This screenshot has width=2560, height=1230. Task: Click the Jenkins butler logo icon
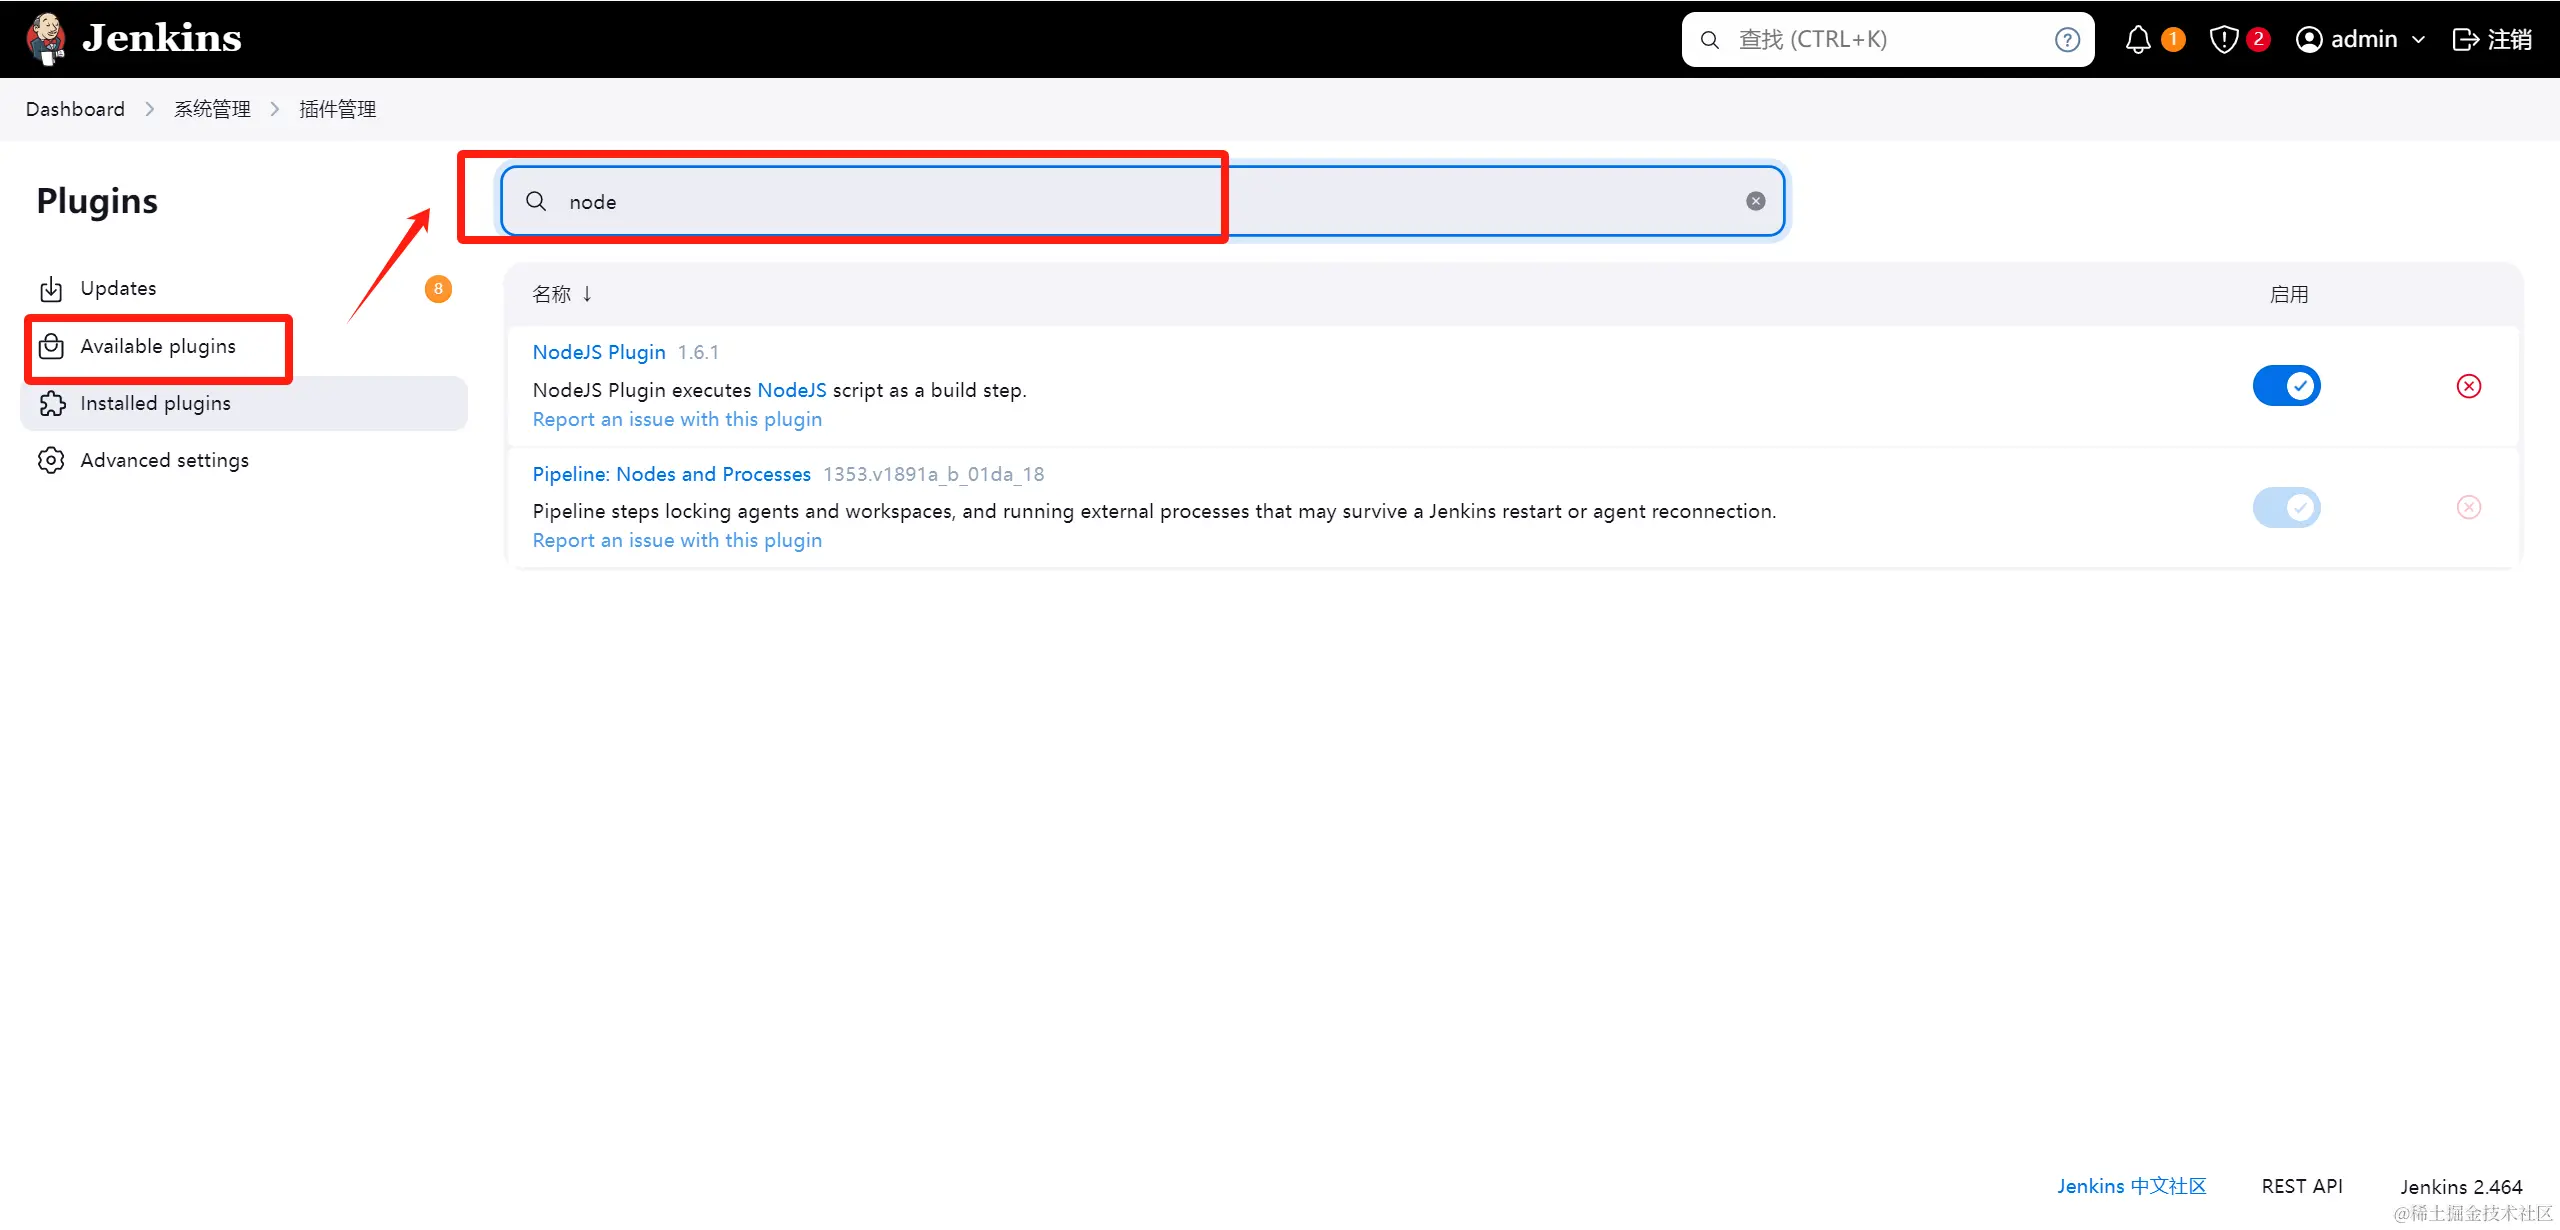pos(45,39)
